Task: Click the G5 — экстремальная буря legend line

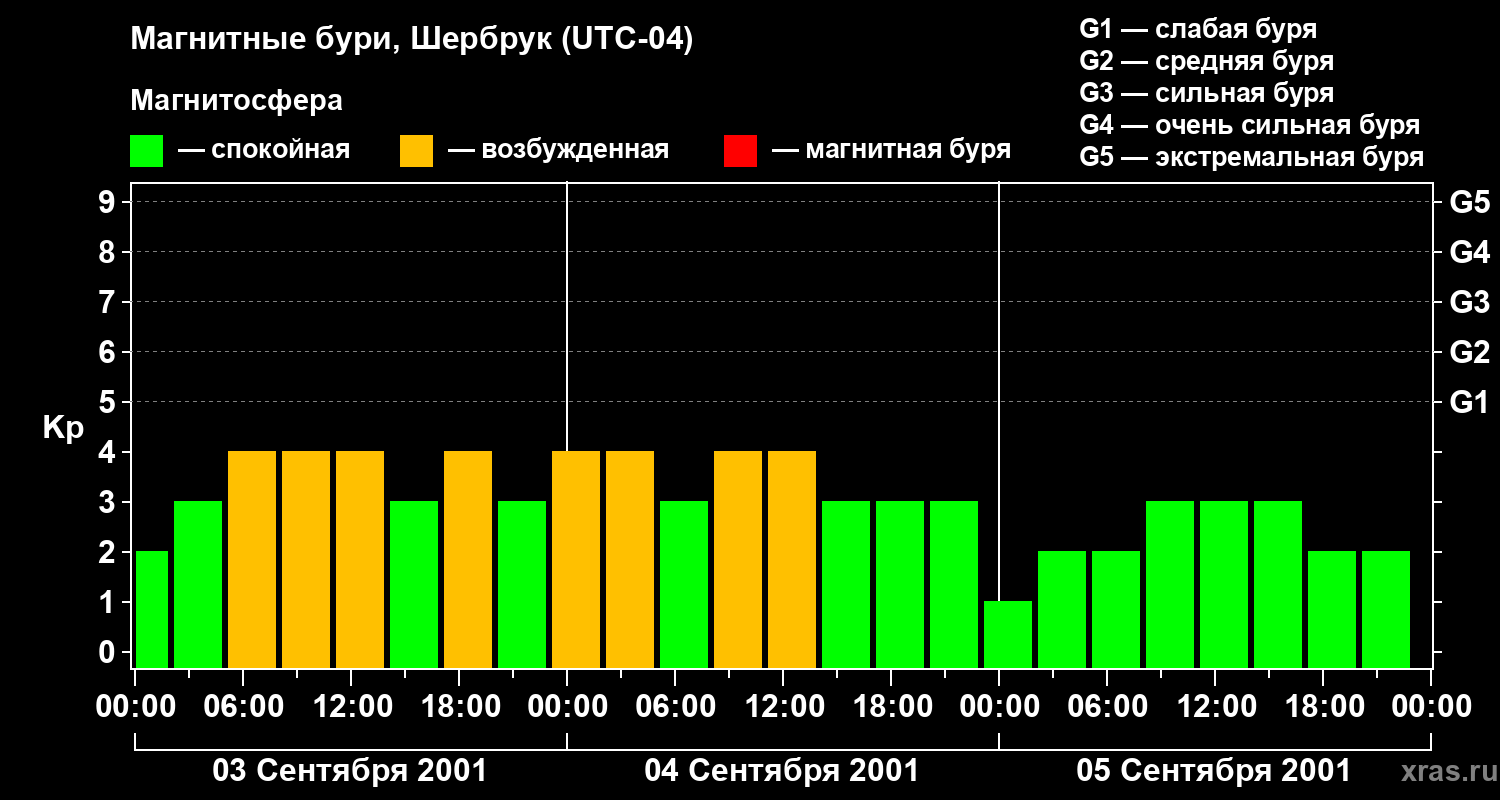Action: pos(1252,157)
